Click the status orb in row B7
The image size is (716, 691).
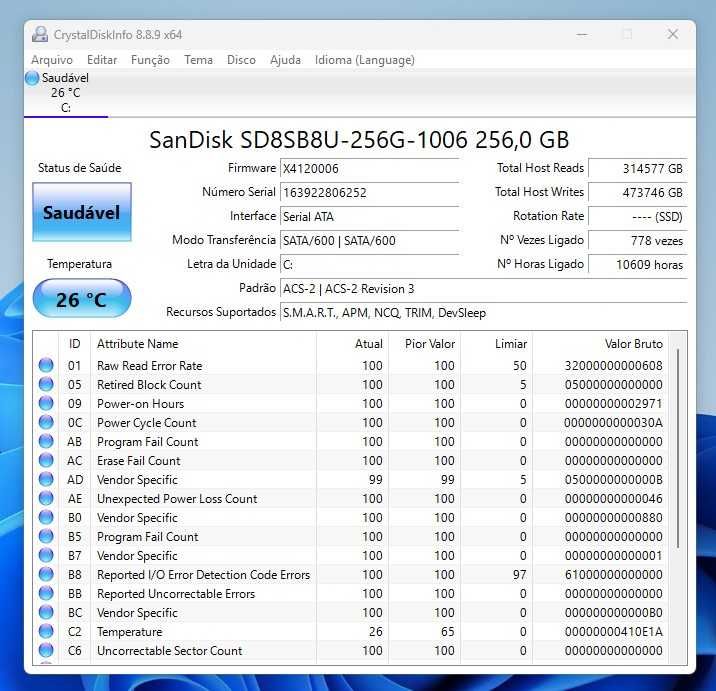(x=46, y=555)
